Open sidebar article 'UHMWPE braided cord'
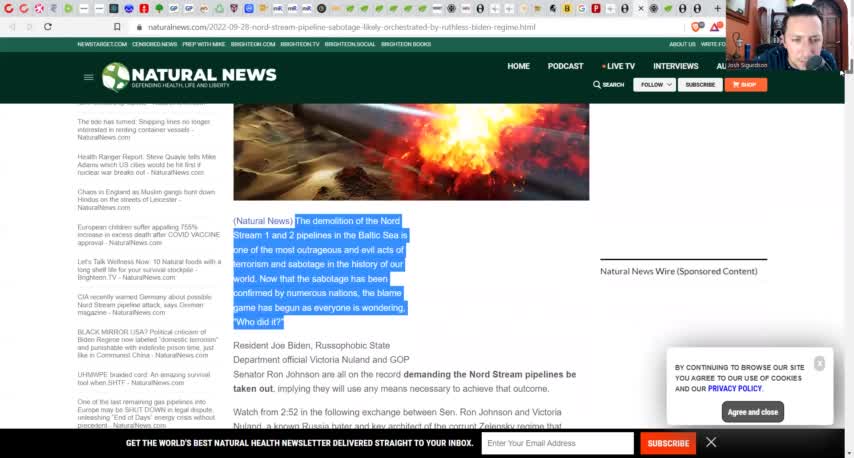The width and height of the screenshot is (854, 458). pyautogui.click(x=144, y=378)
